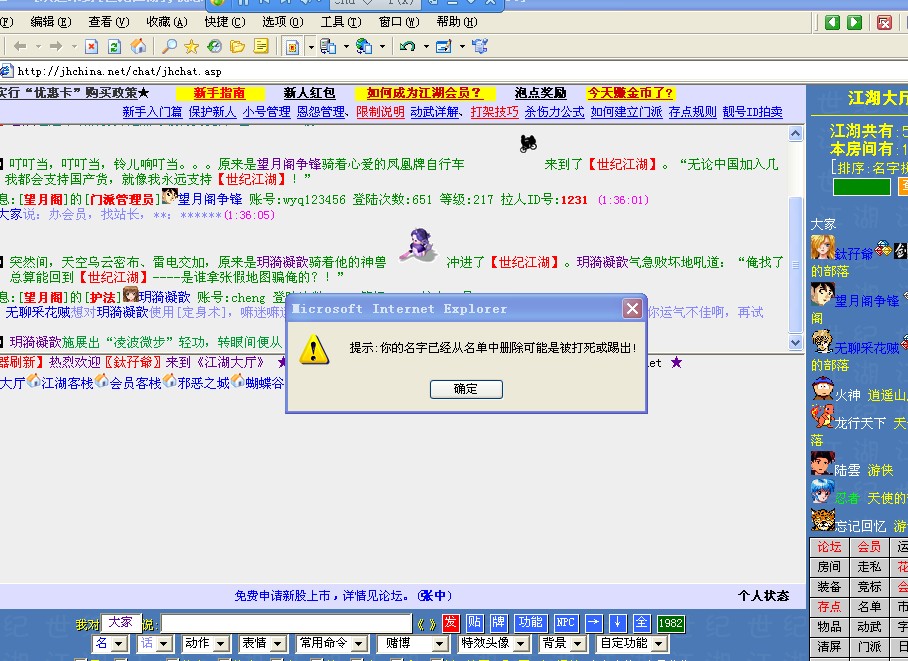The image size is (908, 661).
Task: Go to the Home page icon
Action: point(138,46)
